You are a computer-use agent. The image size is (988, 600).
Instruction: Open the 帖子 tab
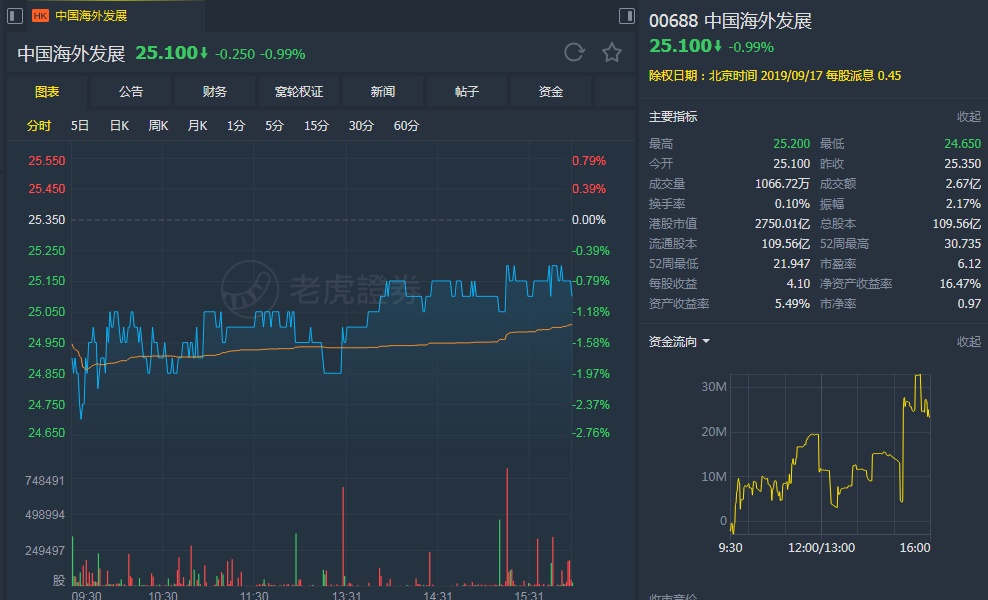click(466, 91)
